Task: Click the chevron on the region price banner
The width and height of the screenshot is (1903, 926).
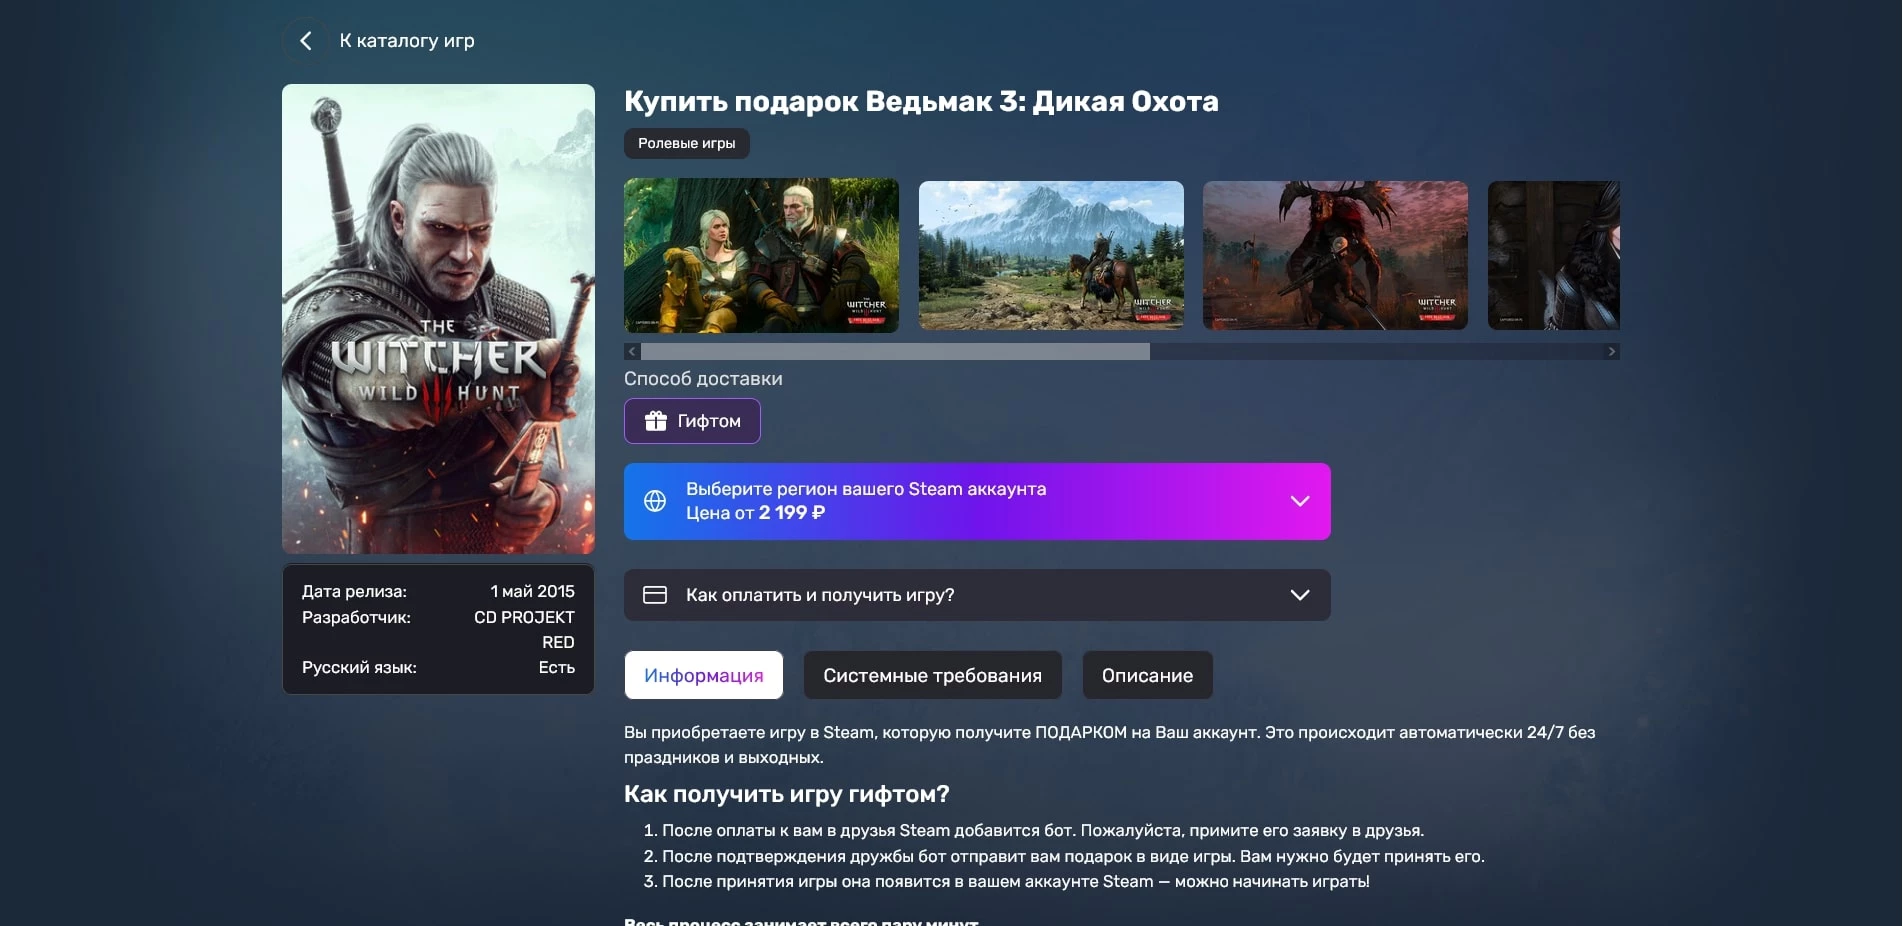Action: [1299, 501]
